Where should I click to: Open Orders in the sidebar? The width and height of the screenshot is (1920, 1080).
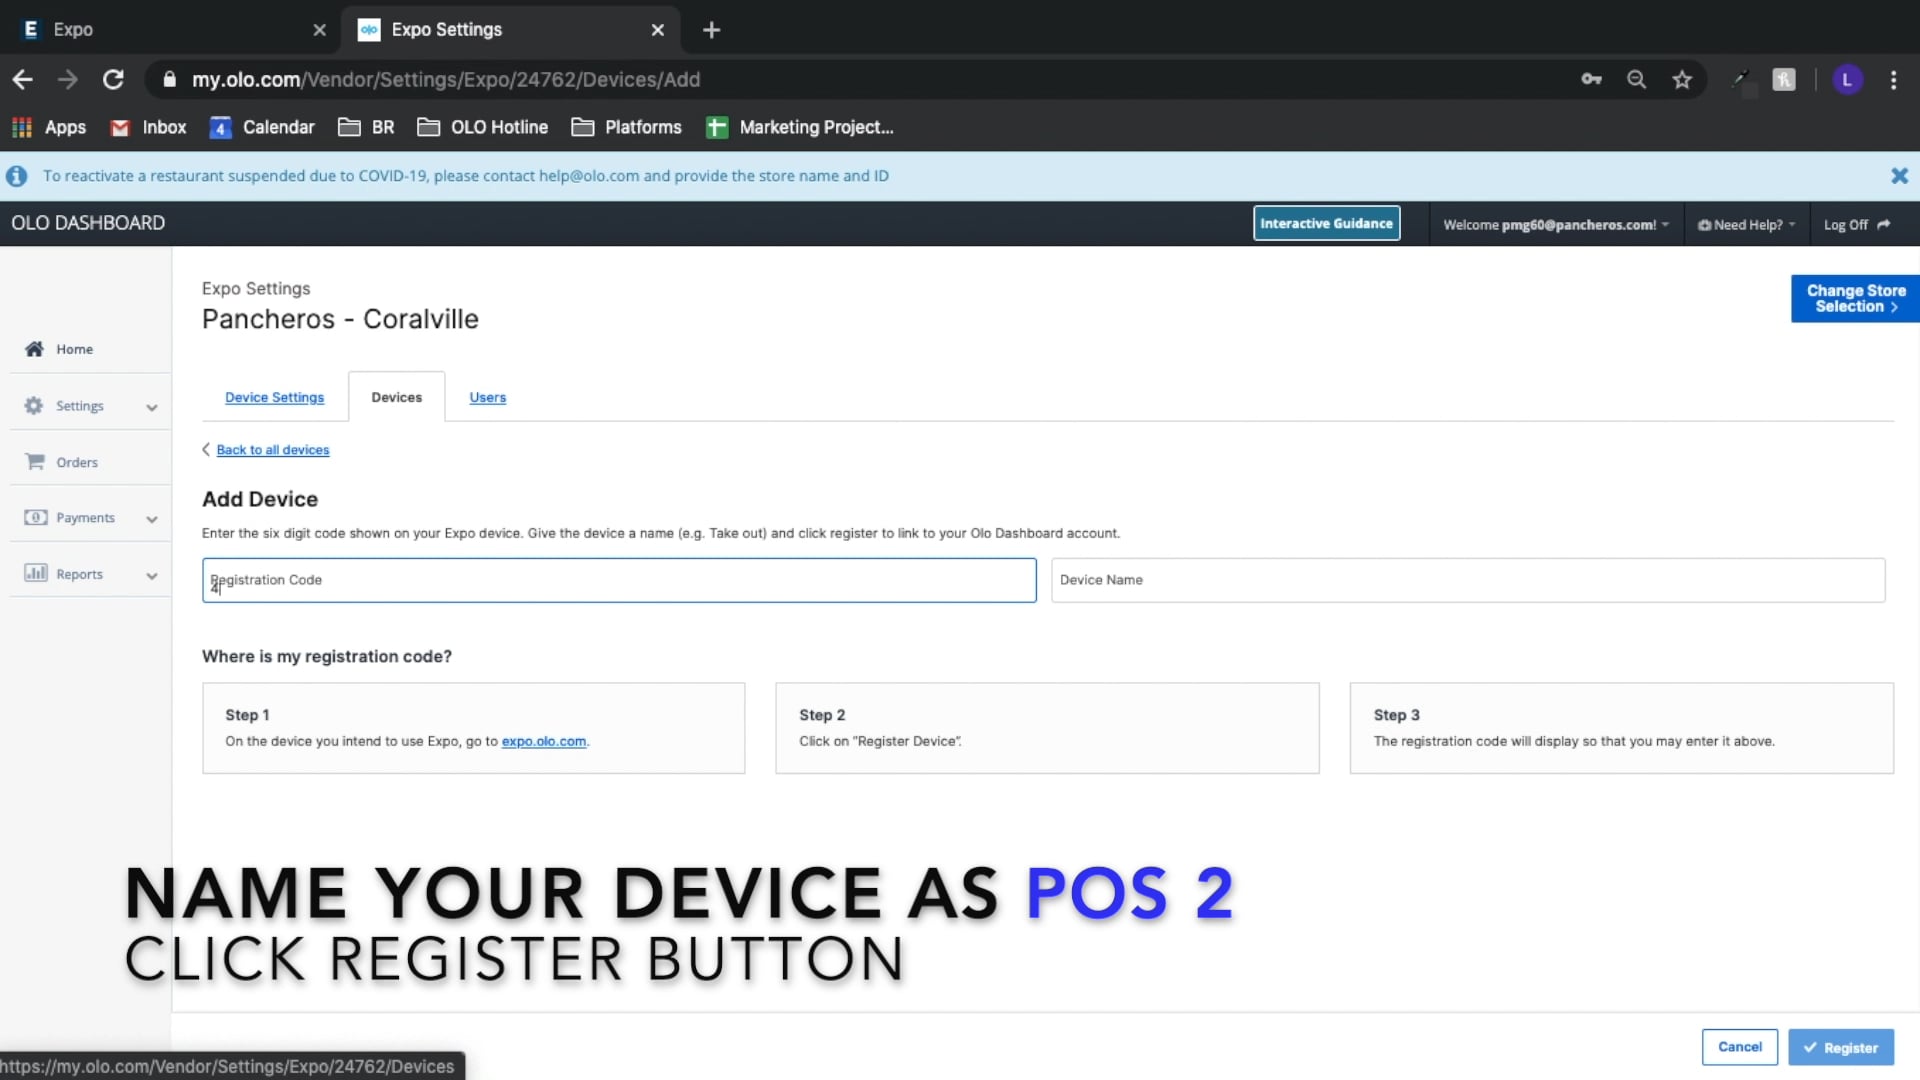62,462
